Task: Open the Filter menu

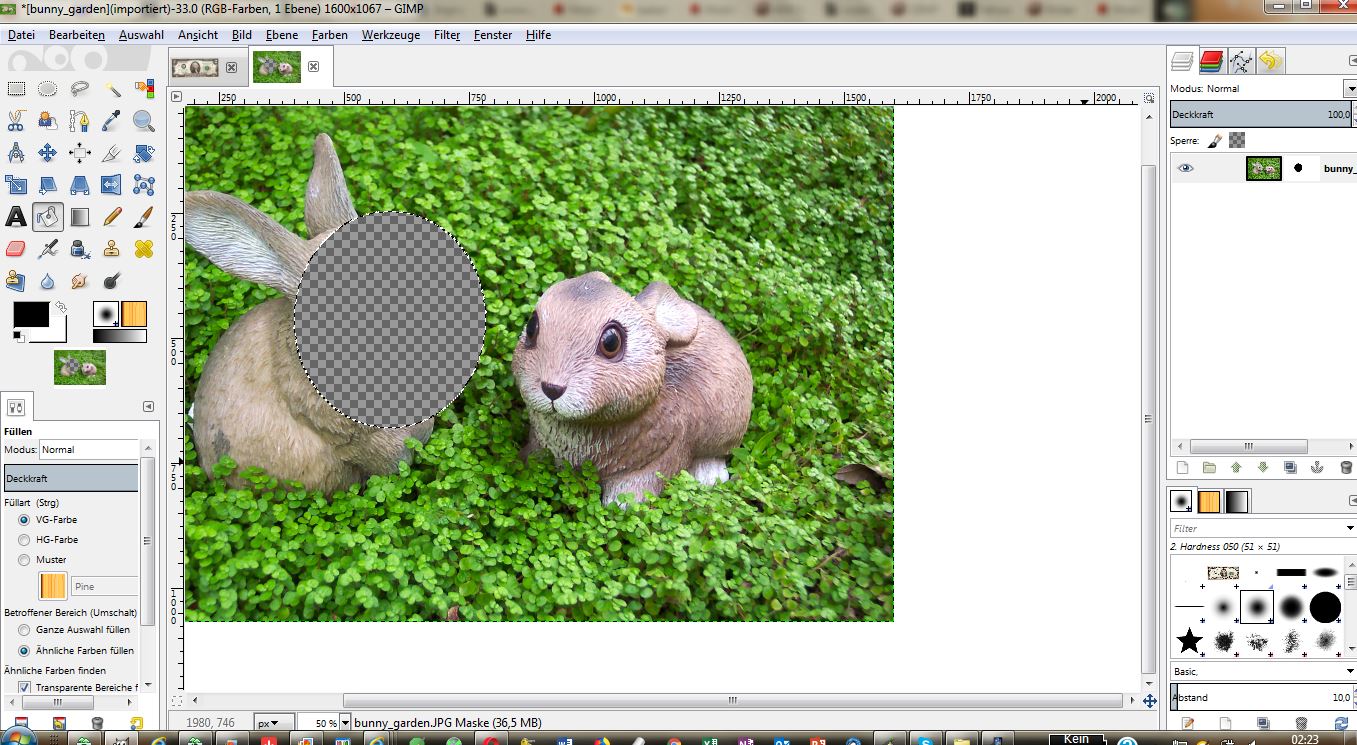Action: tap(446, 35)
